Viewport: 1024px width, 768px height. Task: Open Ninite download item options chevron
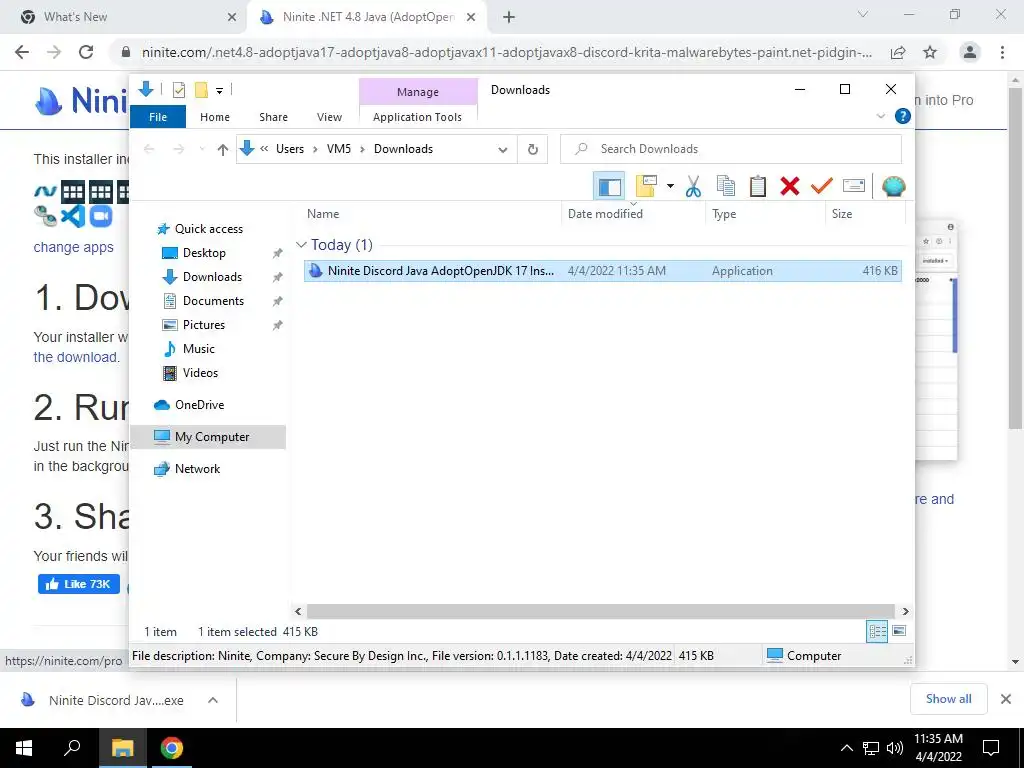213,700
